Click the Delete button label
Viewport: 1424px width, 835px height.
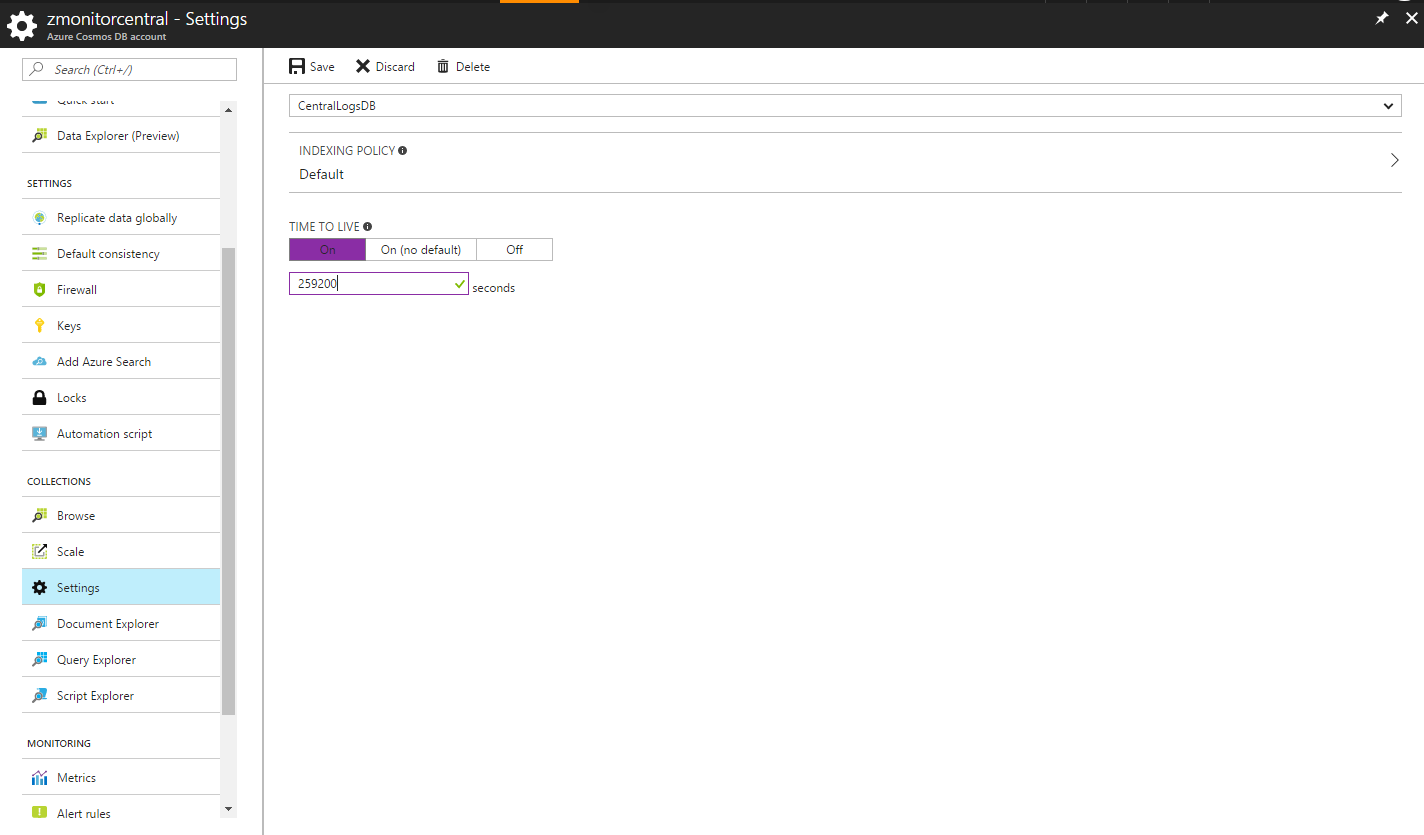[x=473, y=67]
